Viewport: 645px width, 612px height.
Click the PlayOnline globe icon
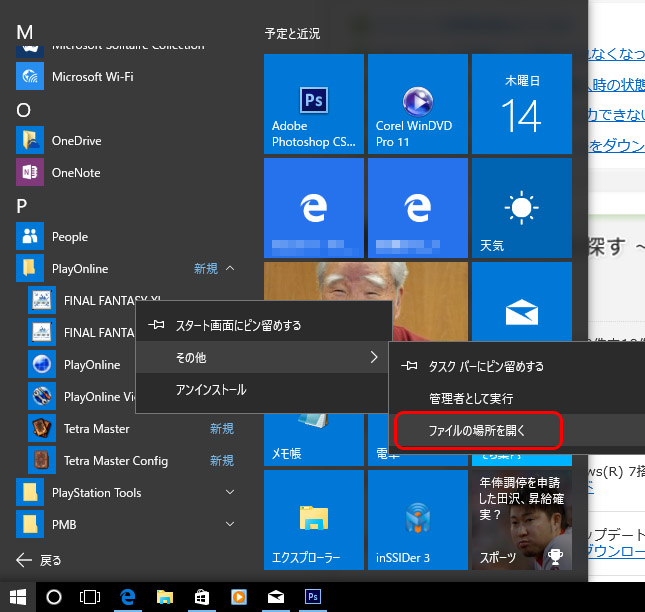pyautogui.click(x=42, y=364)
